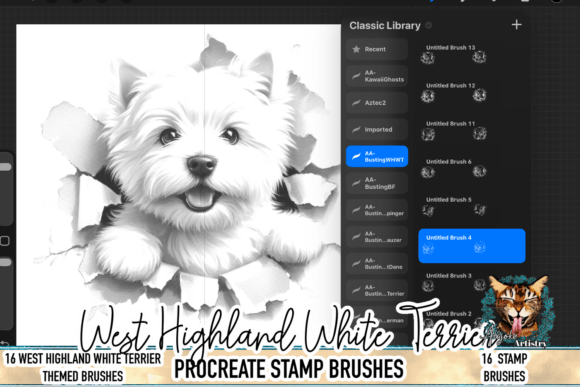Select the Aztec2 brush set
580x387 pixels.
377,102
